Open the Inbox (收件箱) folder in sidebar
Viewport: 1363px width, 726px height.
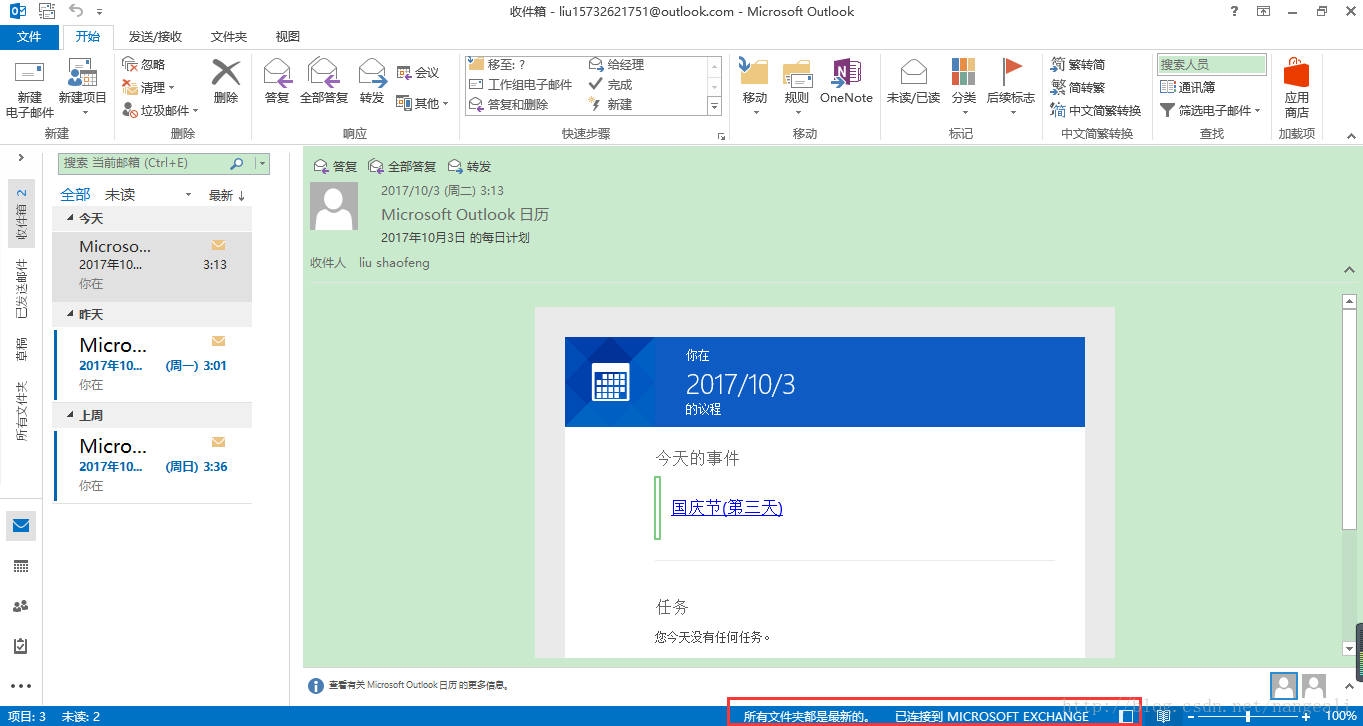point(22,214)
